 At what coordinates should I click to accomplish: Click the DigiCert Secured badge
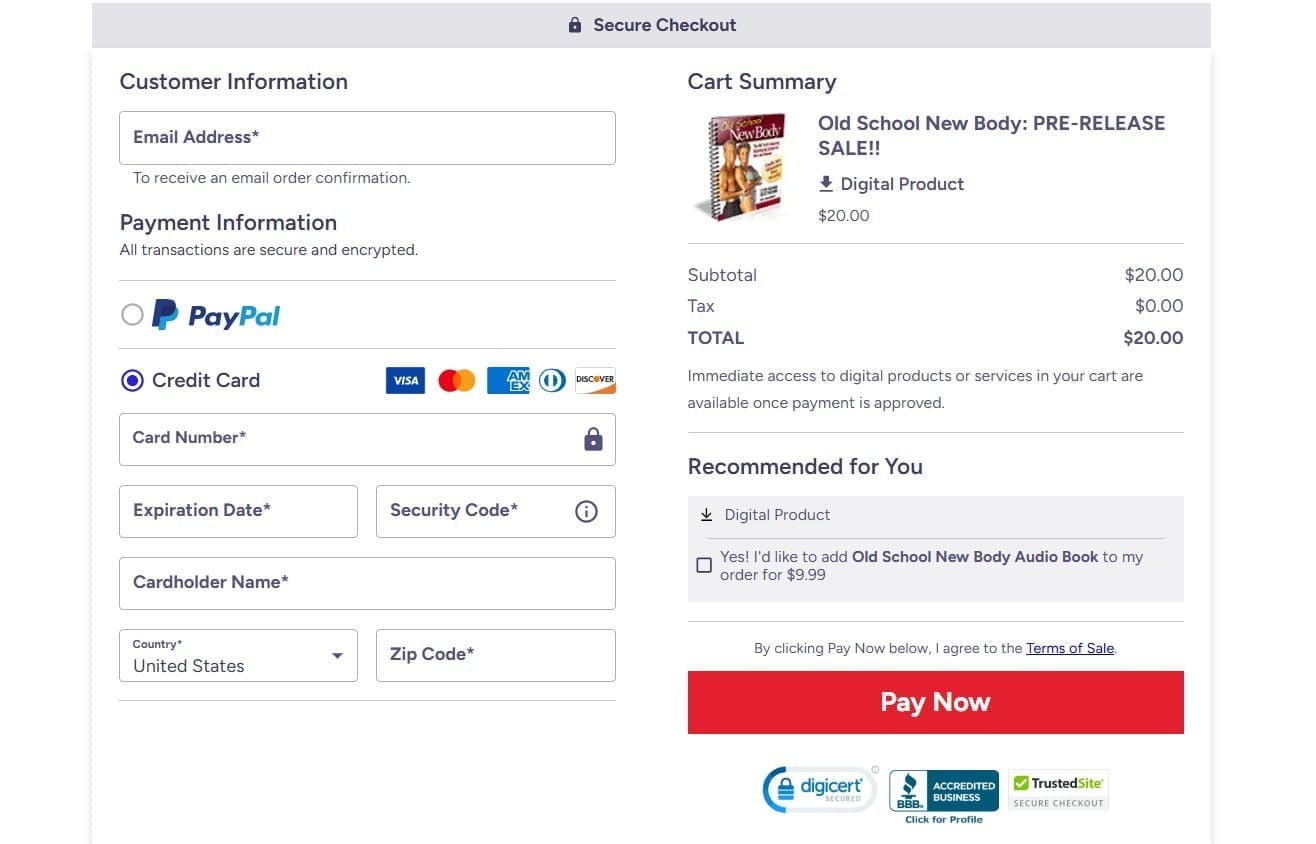(820, 789)
